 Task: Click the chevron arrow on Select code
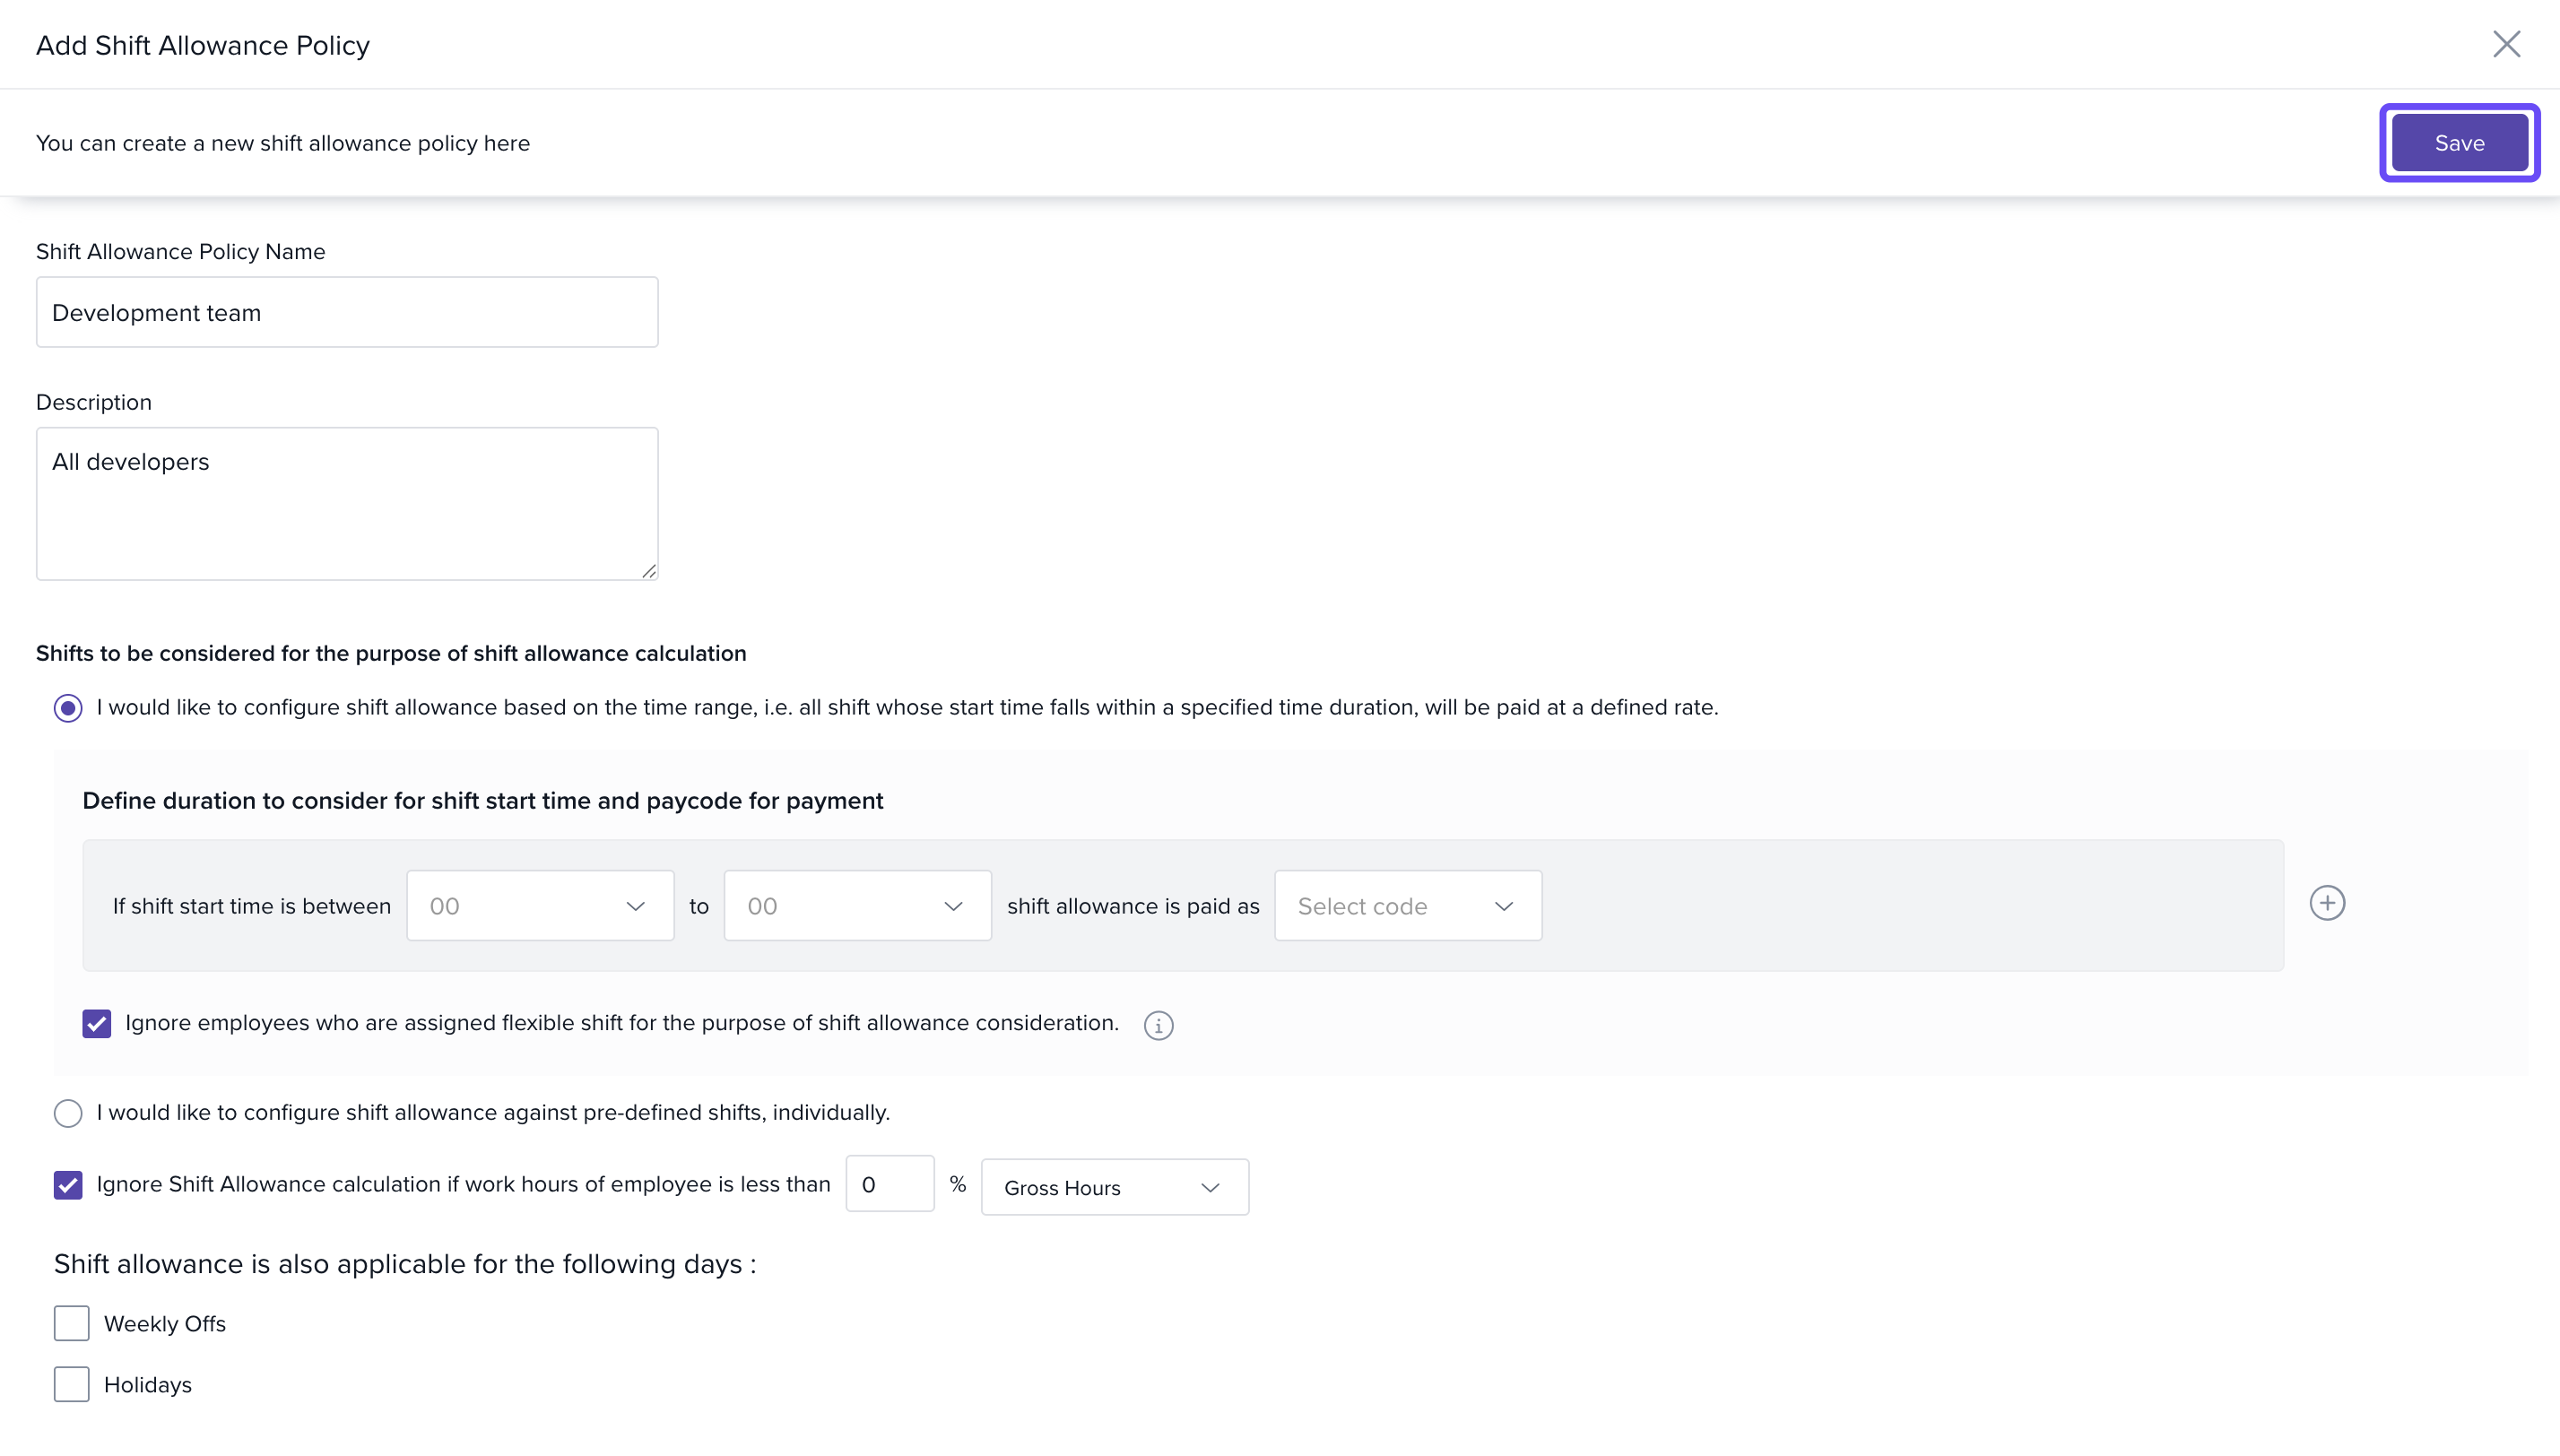pos(1503,906)
